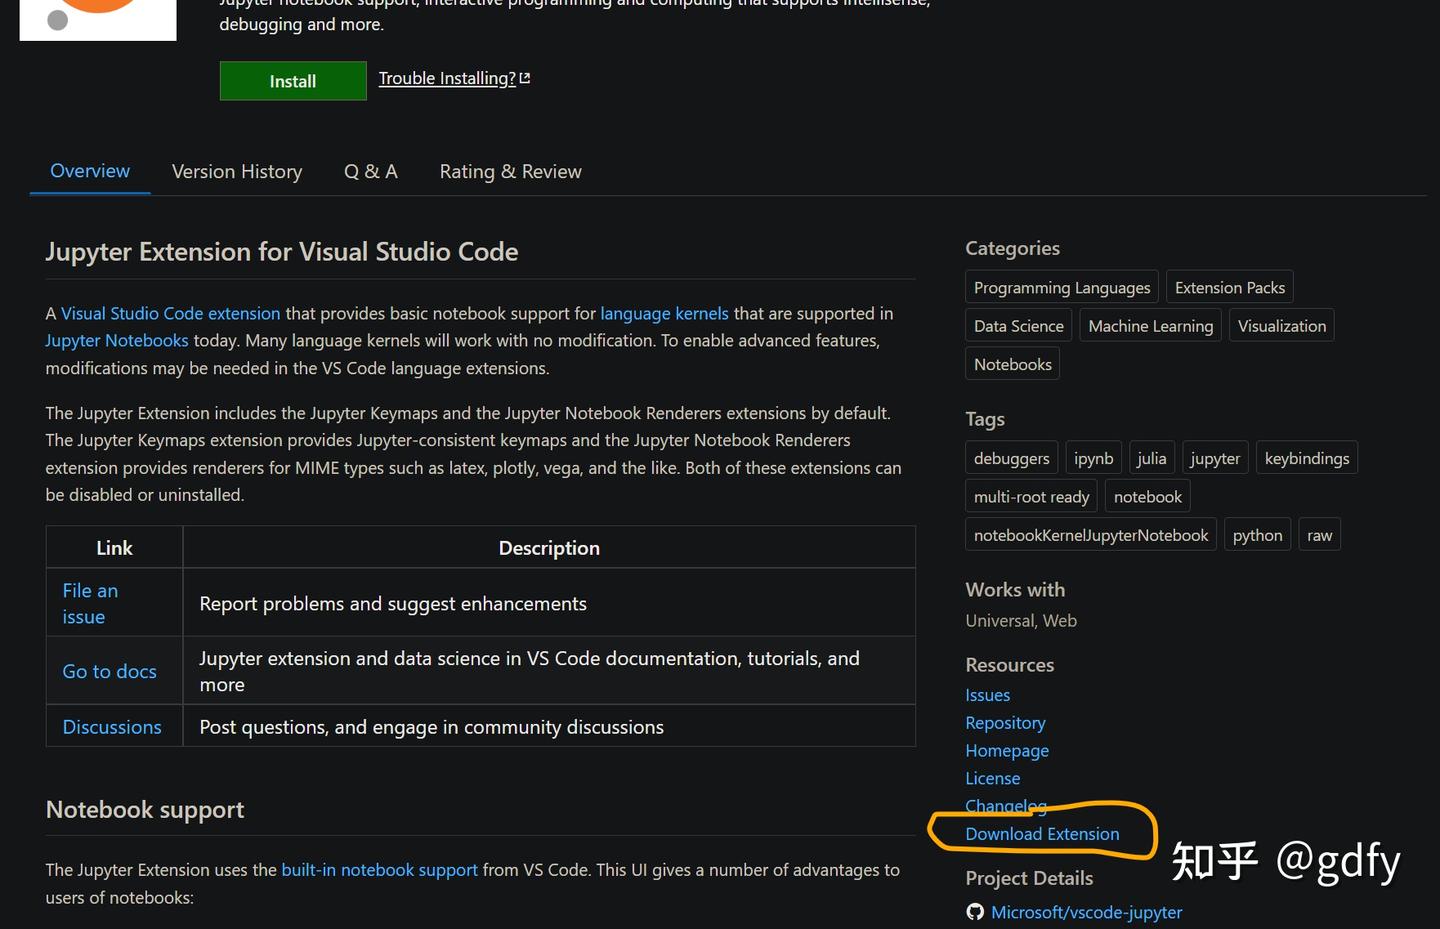Click the Machine Learning category tag
The height and width of the screenshot is (929, 1440).
pos(1150,326)
